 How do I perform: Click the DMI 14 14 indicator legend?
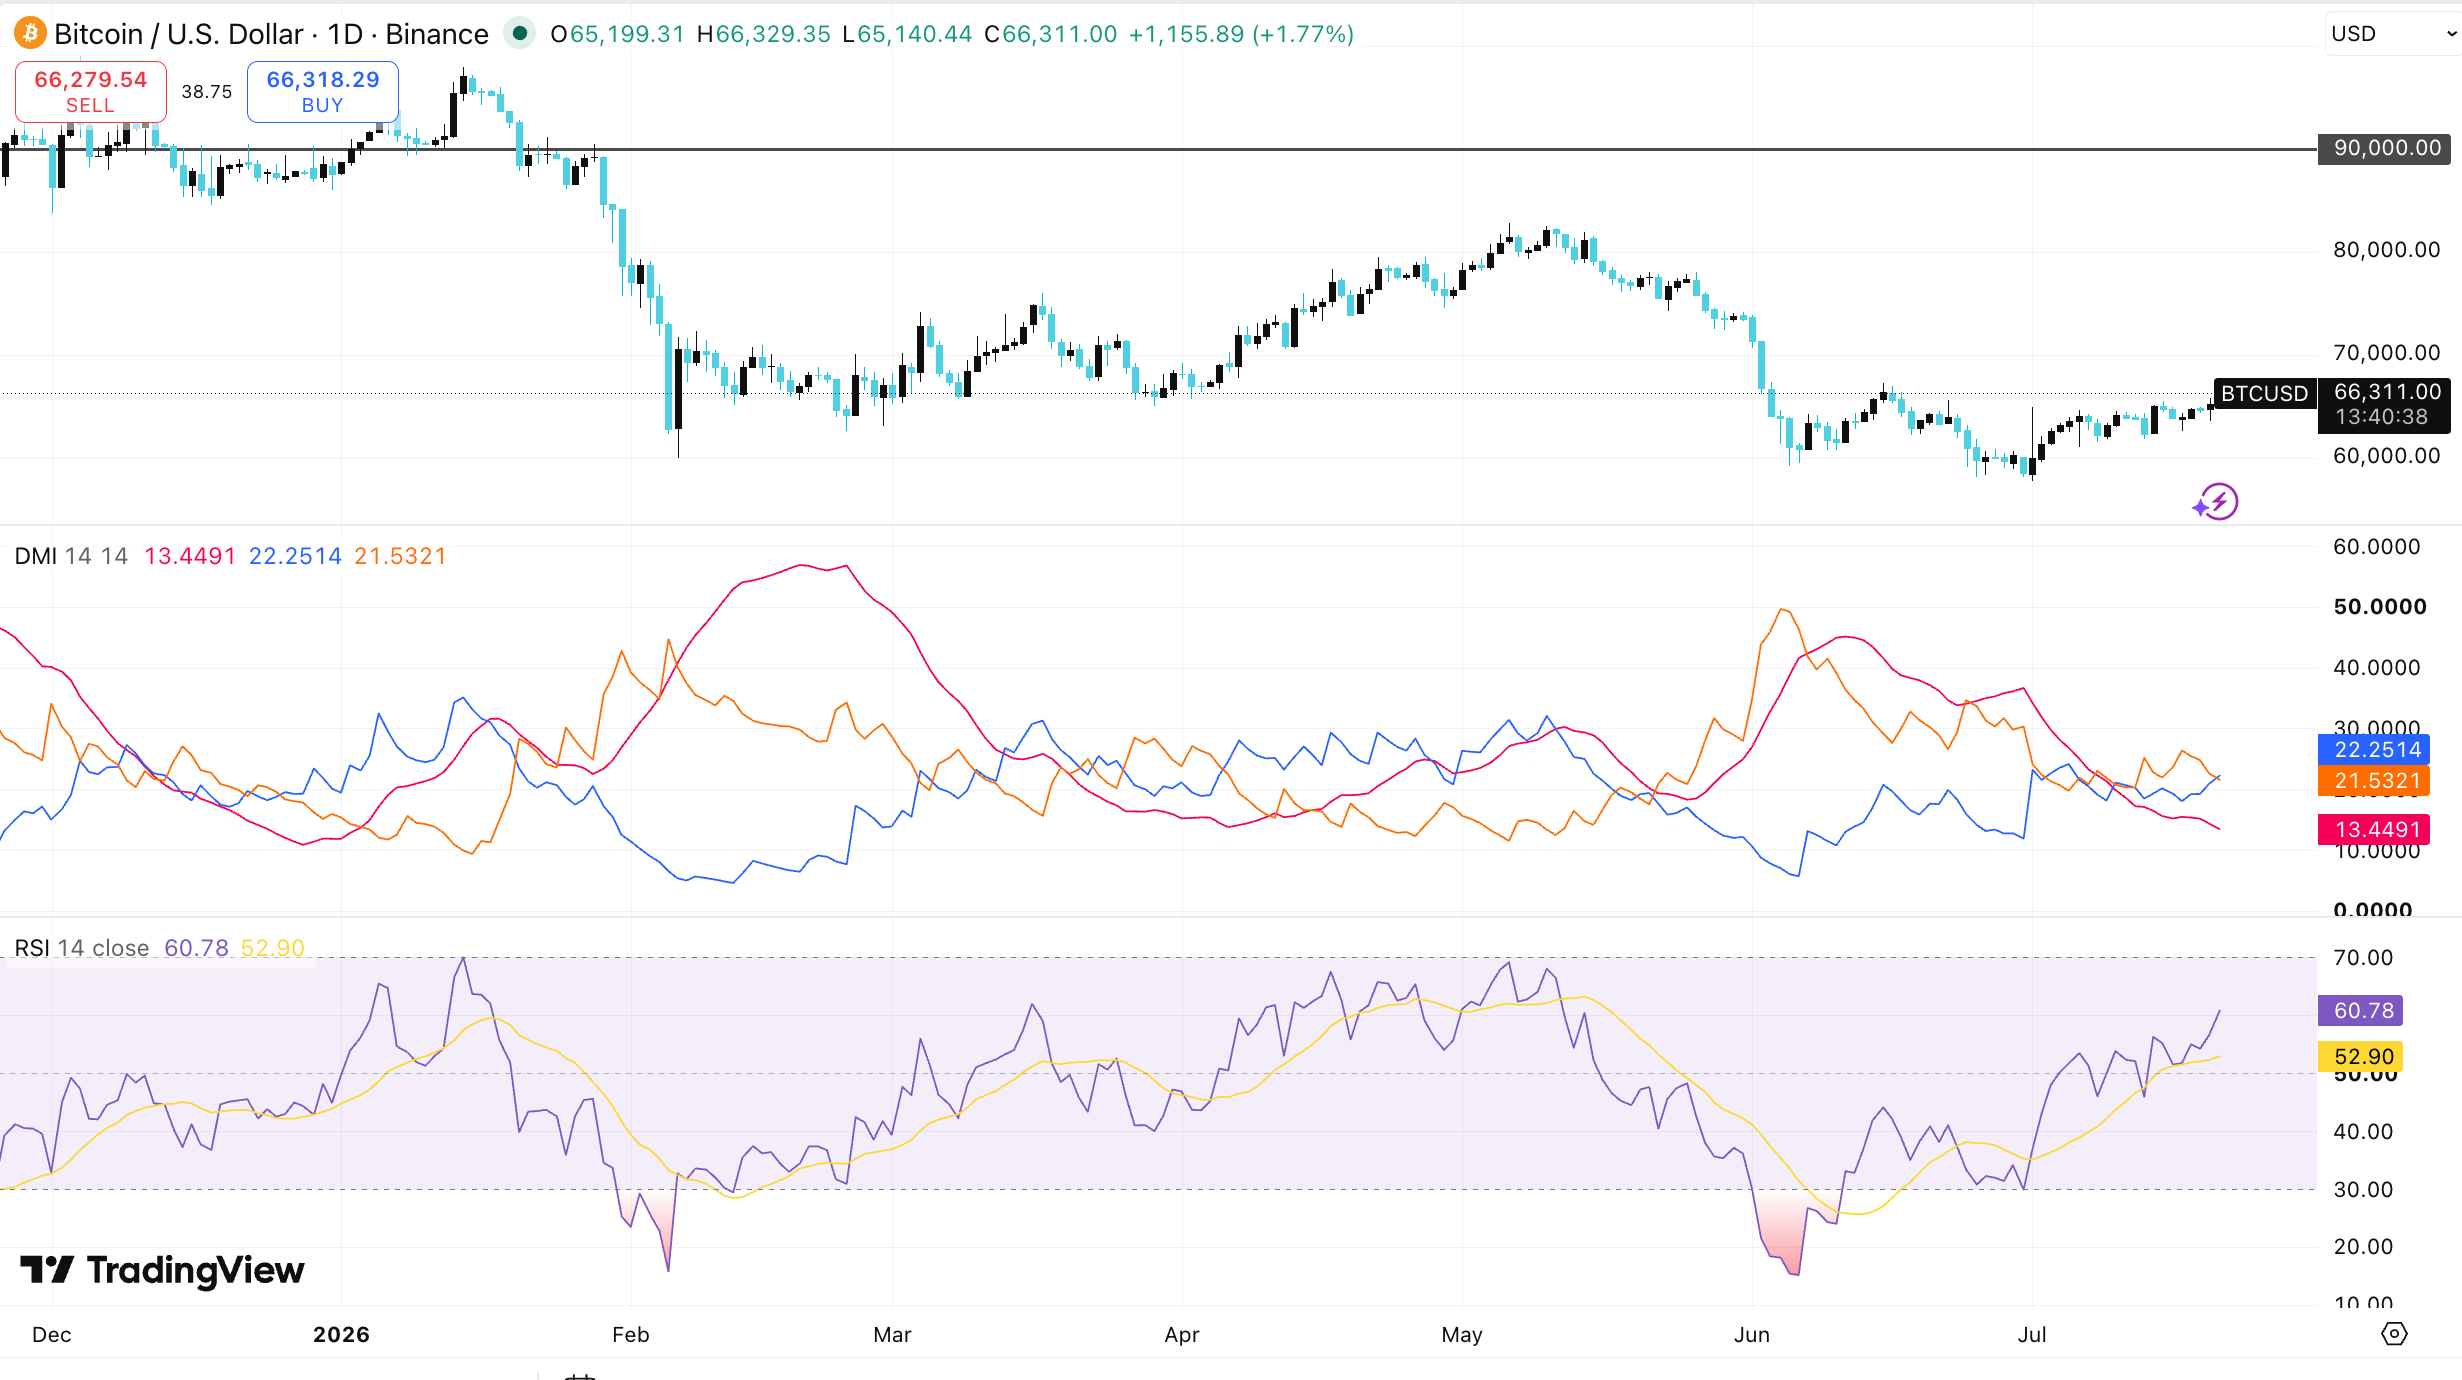71,556
